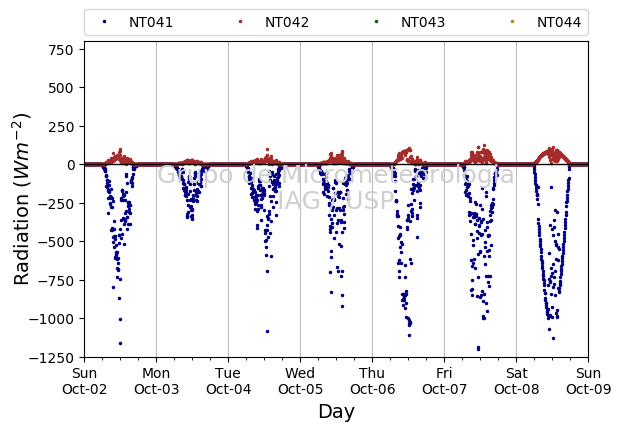Screen dimensions: 621x431
Task: Click the green NT043 legend marker
Action: pos(376,22)
